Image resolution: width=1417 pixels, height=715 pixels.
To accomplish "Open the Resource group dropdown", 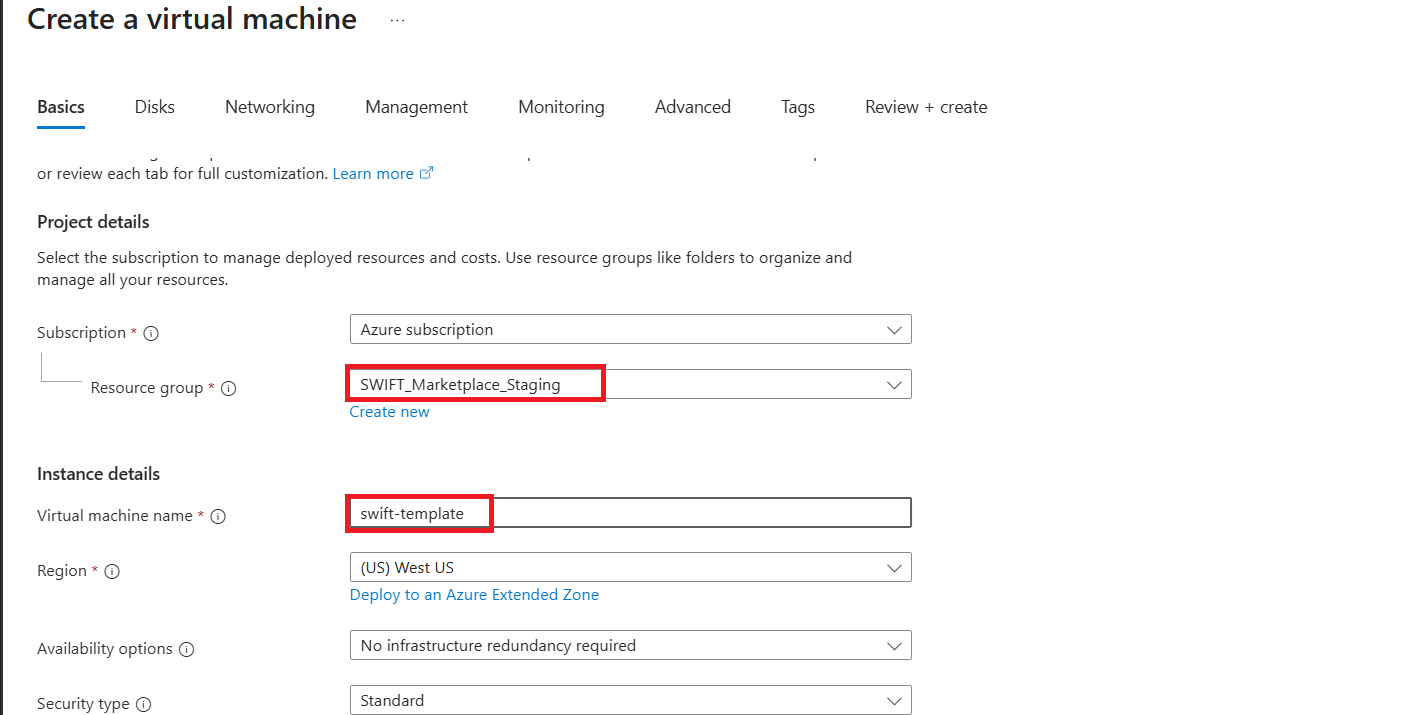I will point(630,384).
